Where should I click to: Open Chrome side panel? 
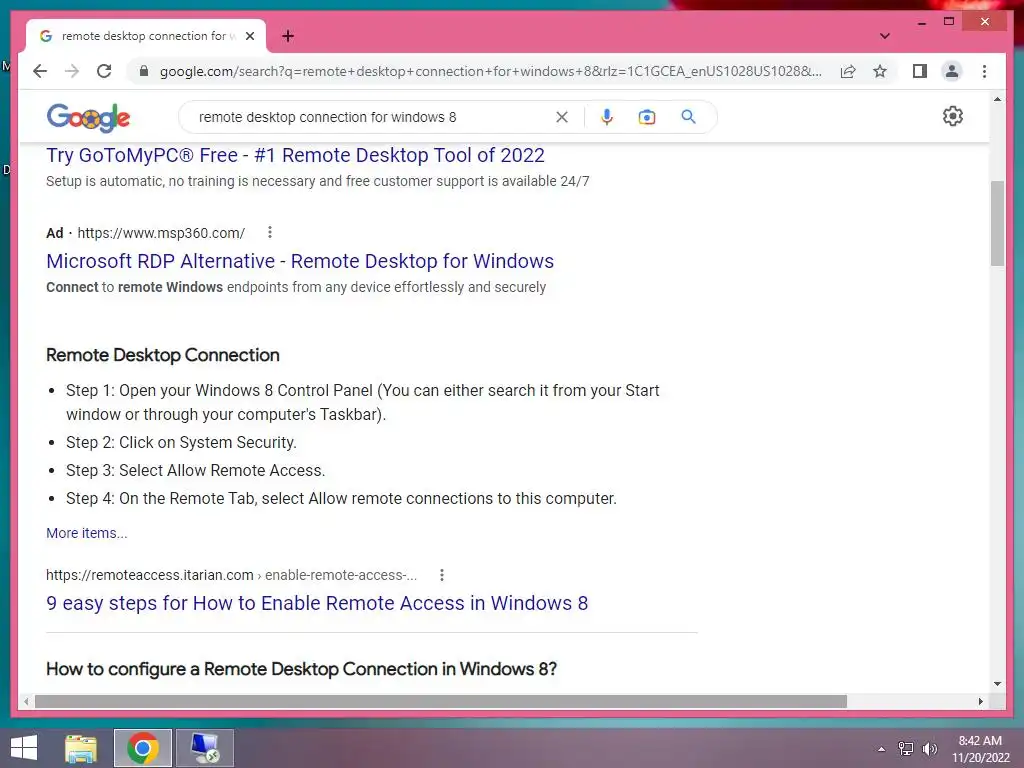[920, 71]
